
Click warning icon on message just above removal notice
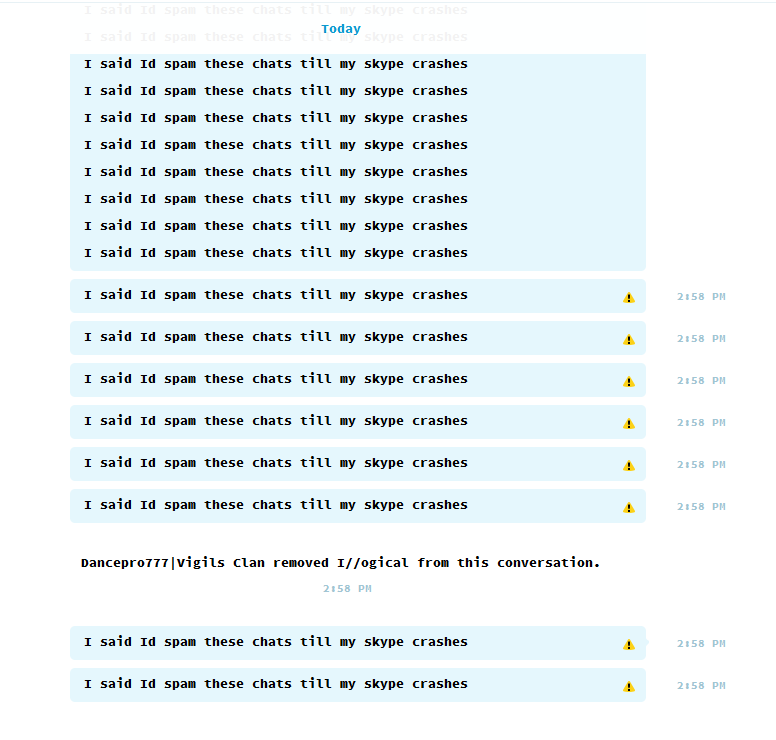pyautogui.click(x=629, y=507)
